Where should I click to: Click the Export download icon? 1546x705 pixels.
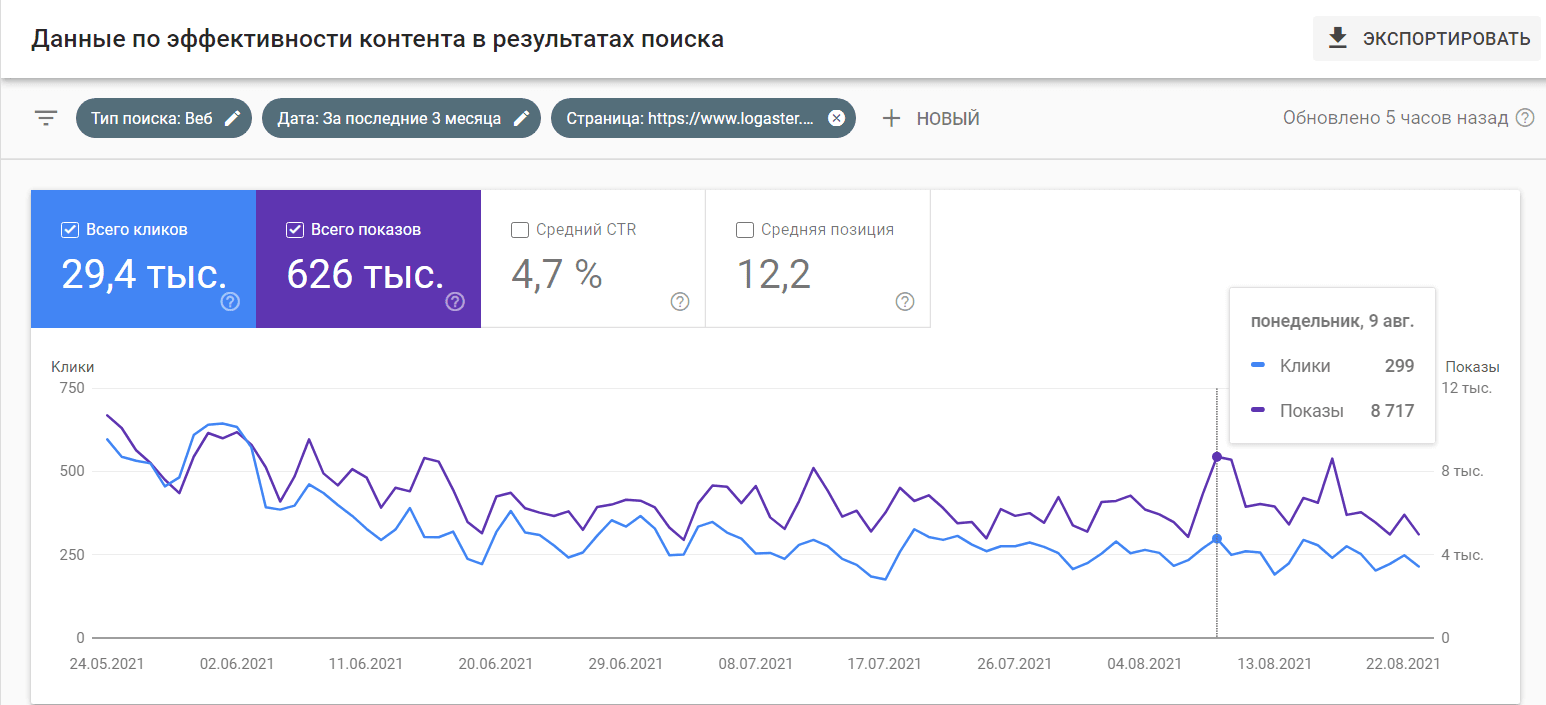point(1337,39)
